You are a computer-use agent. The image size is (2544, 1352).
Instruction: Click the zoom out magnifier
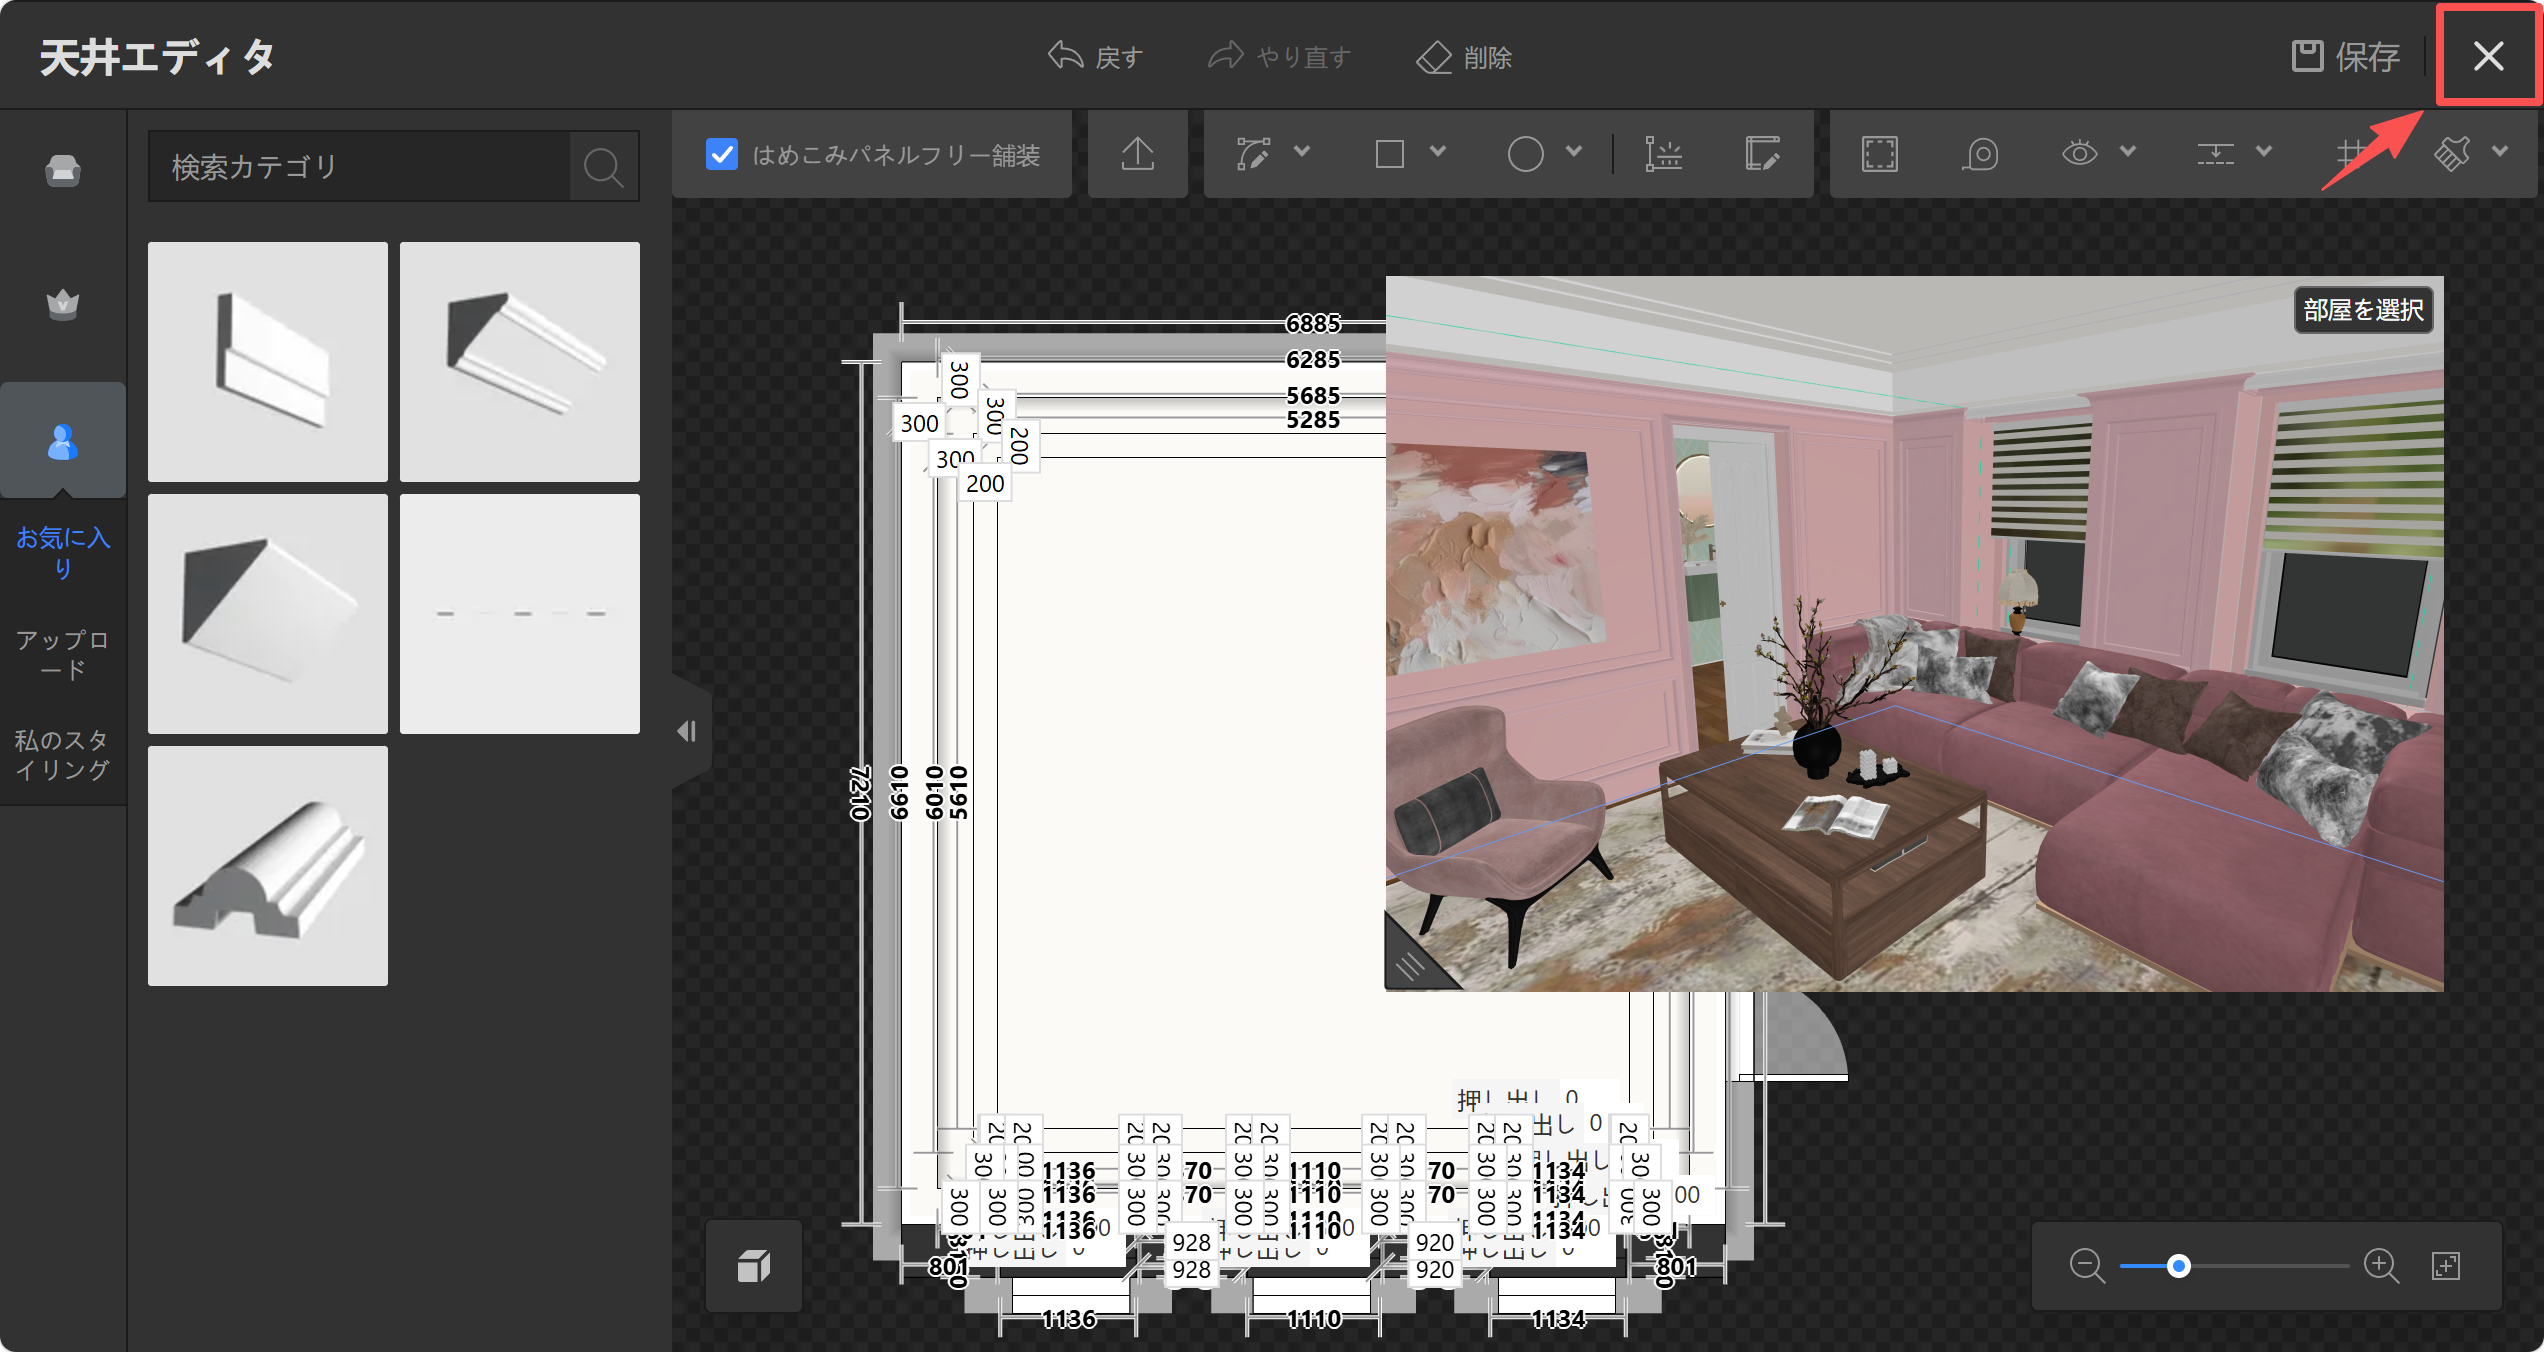pos(2087,1266)
